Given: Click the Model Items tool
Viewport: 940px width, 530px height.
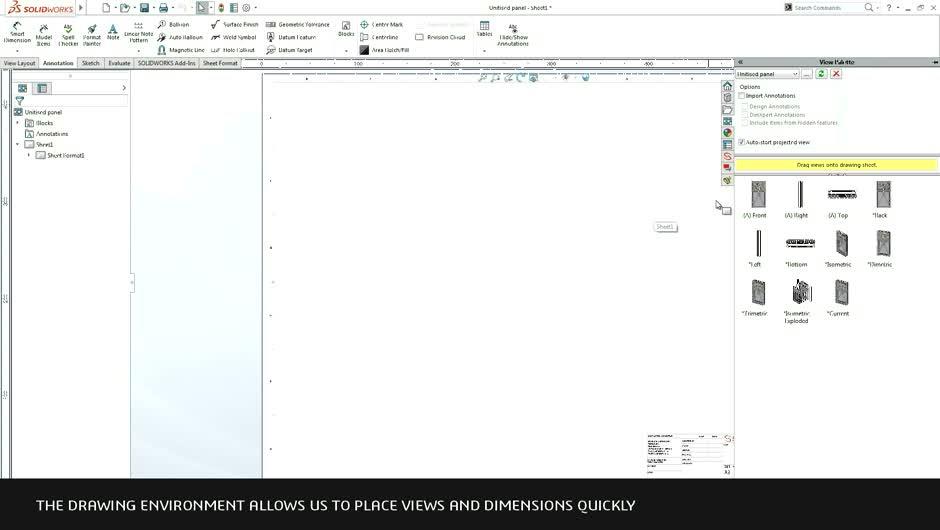Looking at the screenshot, I should tap(43, 34).
